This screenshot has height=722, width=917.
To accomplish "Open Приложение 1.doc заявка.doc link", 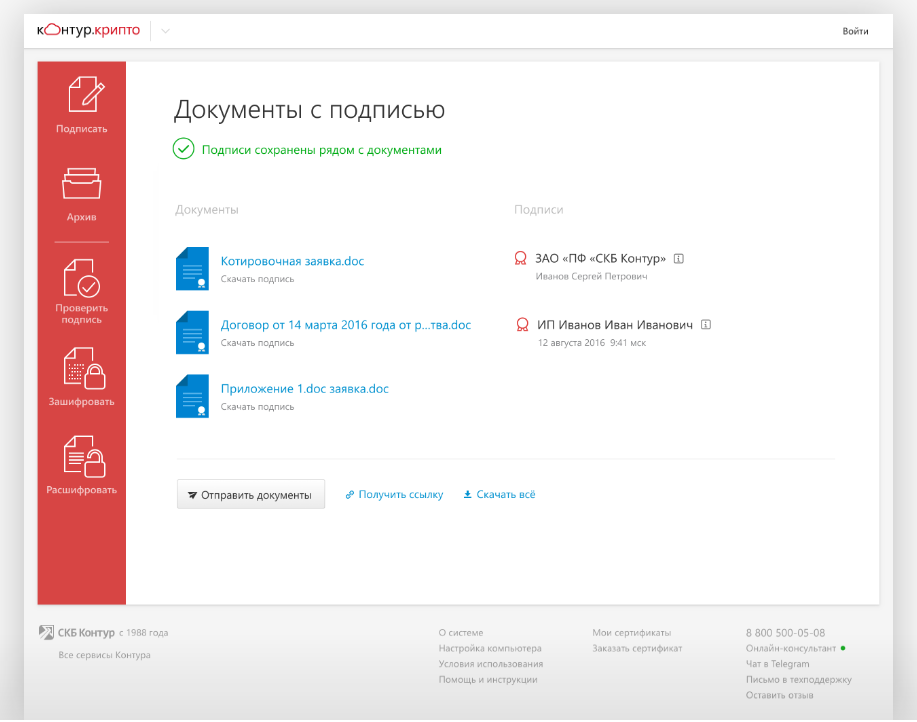I will point(305,389).
